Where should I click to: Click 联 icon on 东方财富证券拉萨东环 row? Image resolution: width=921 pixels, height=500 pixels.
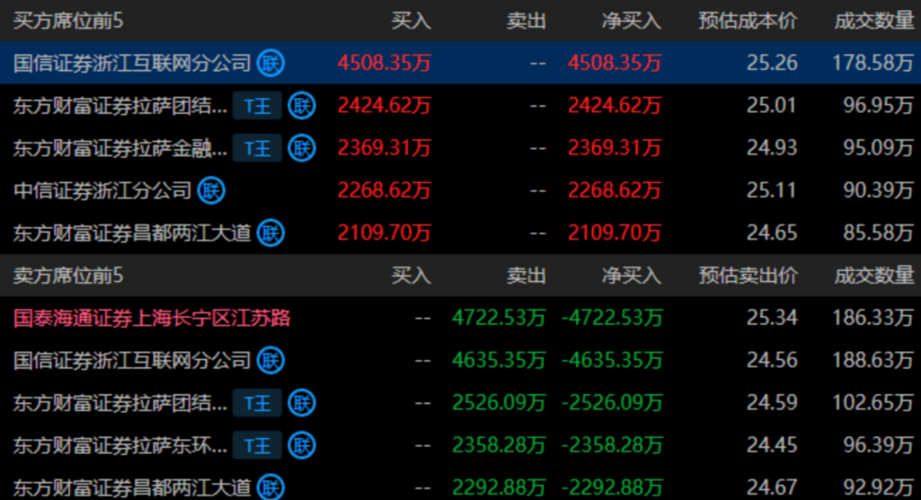pyautogui.click(x=302, y=445)
